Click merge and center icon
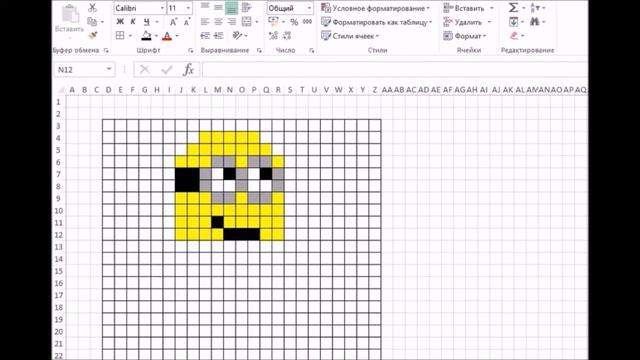This screenshot has width=640, height=360. [x=247, y=22]
